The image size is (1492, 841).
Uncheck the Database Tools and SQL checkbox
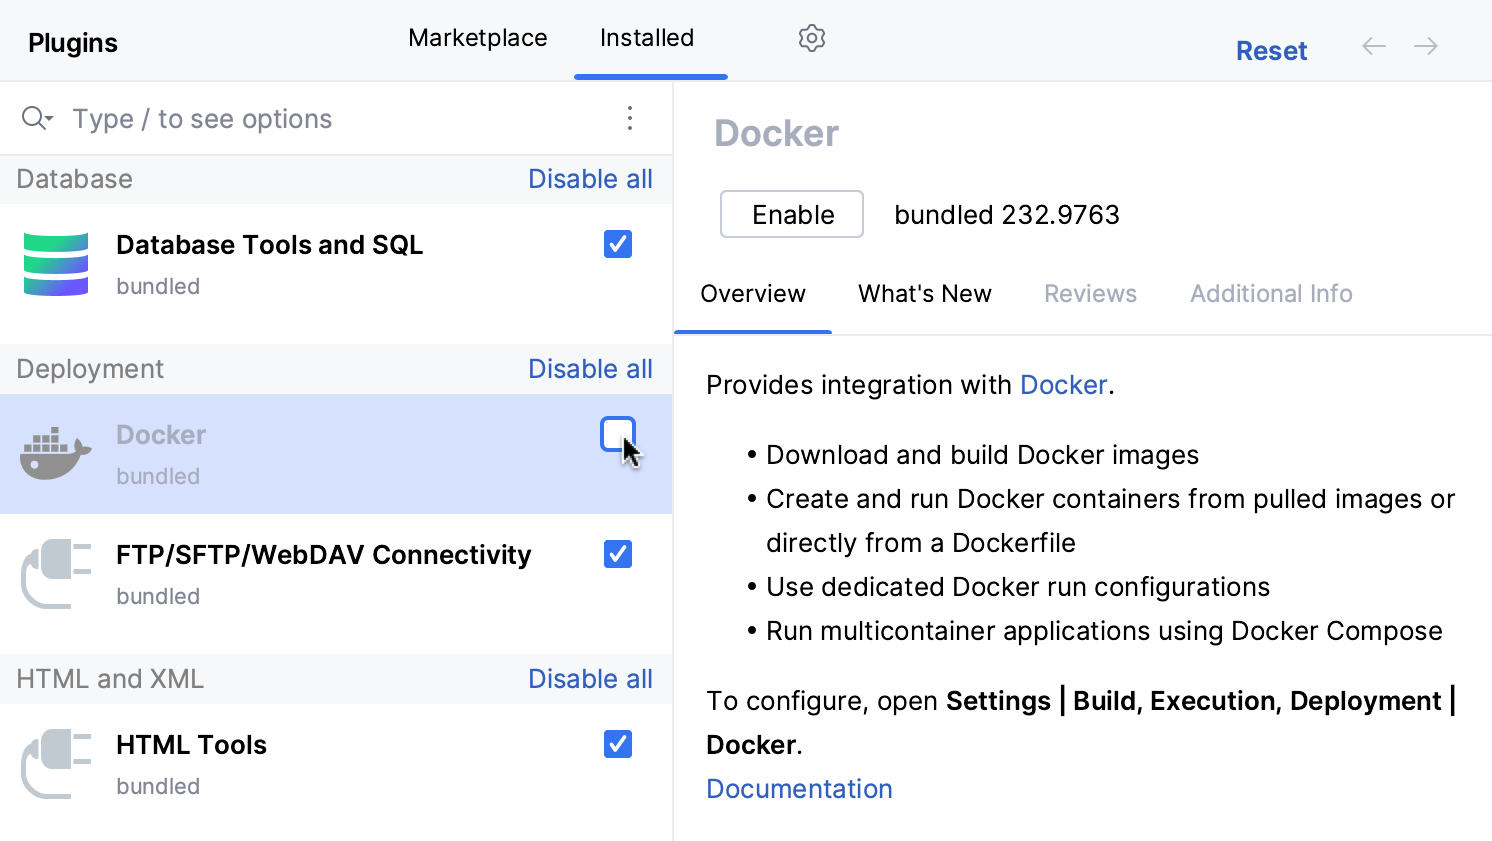click(x=617, y=244)
